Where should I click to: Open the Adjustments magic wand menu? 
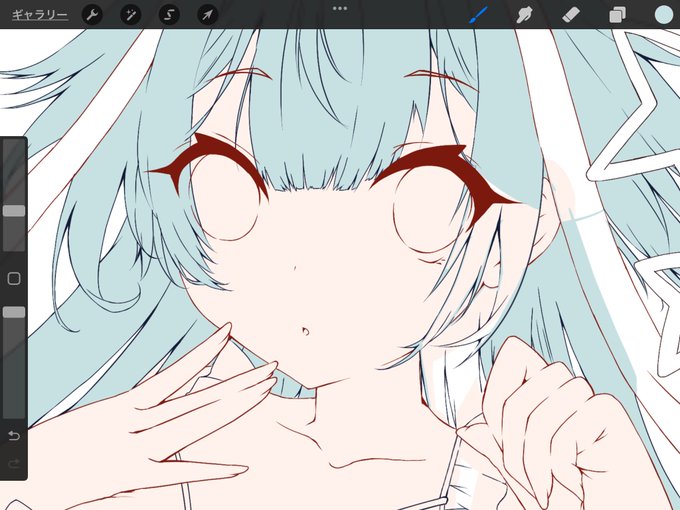coord(131,15)
